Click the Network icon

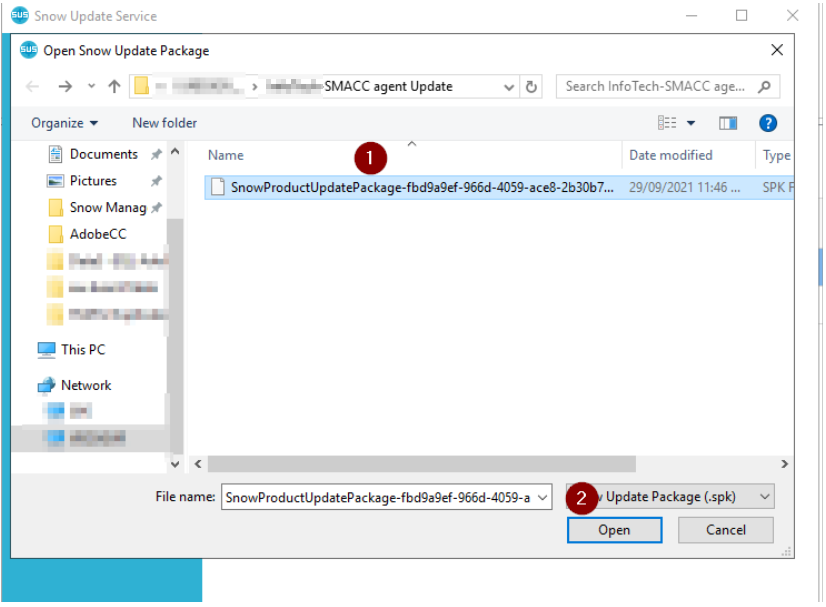(46, 386)
